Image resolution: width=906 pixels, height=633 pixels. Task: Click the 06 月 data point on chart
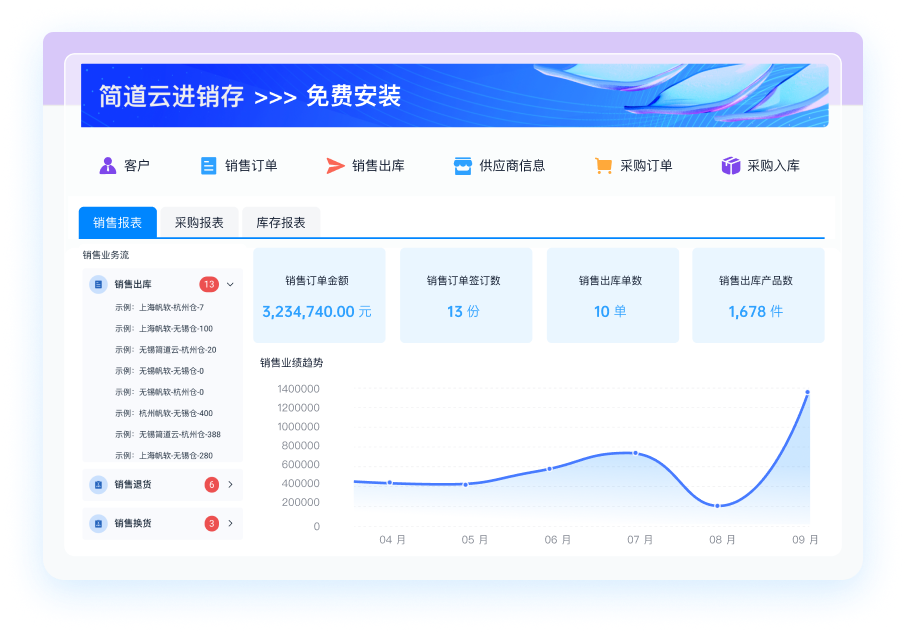coord(549,469)
